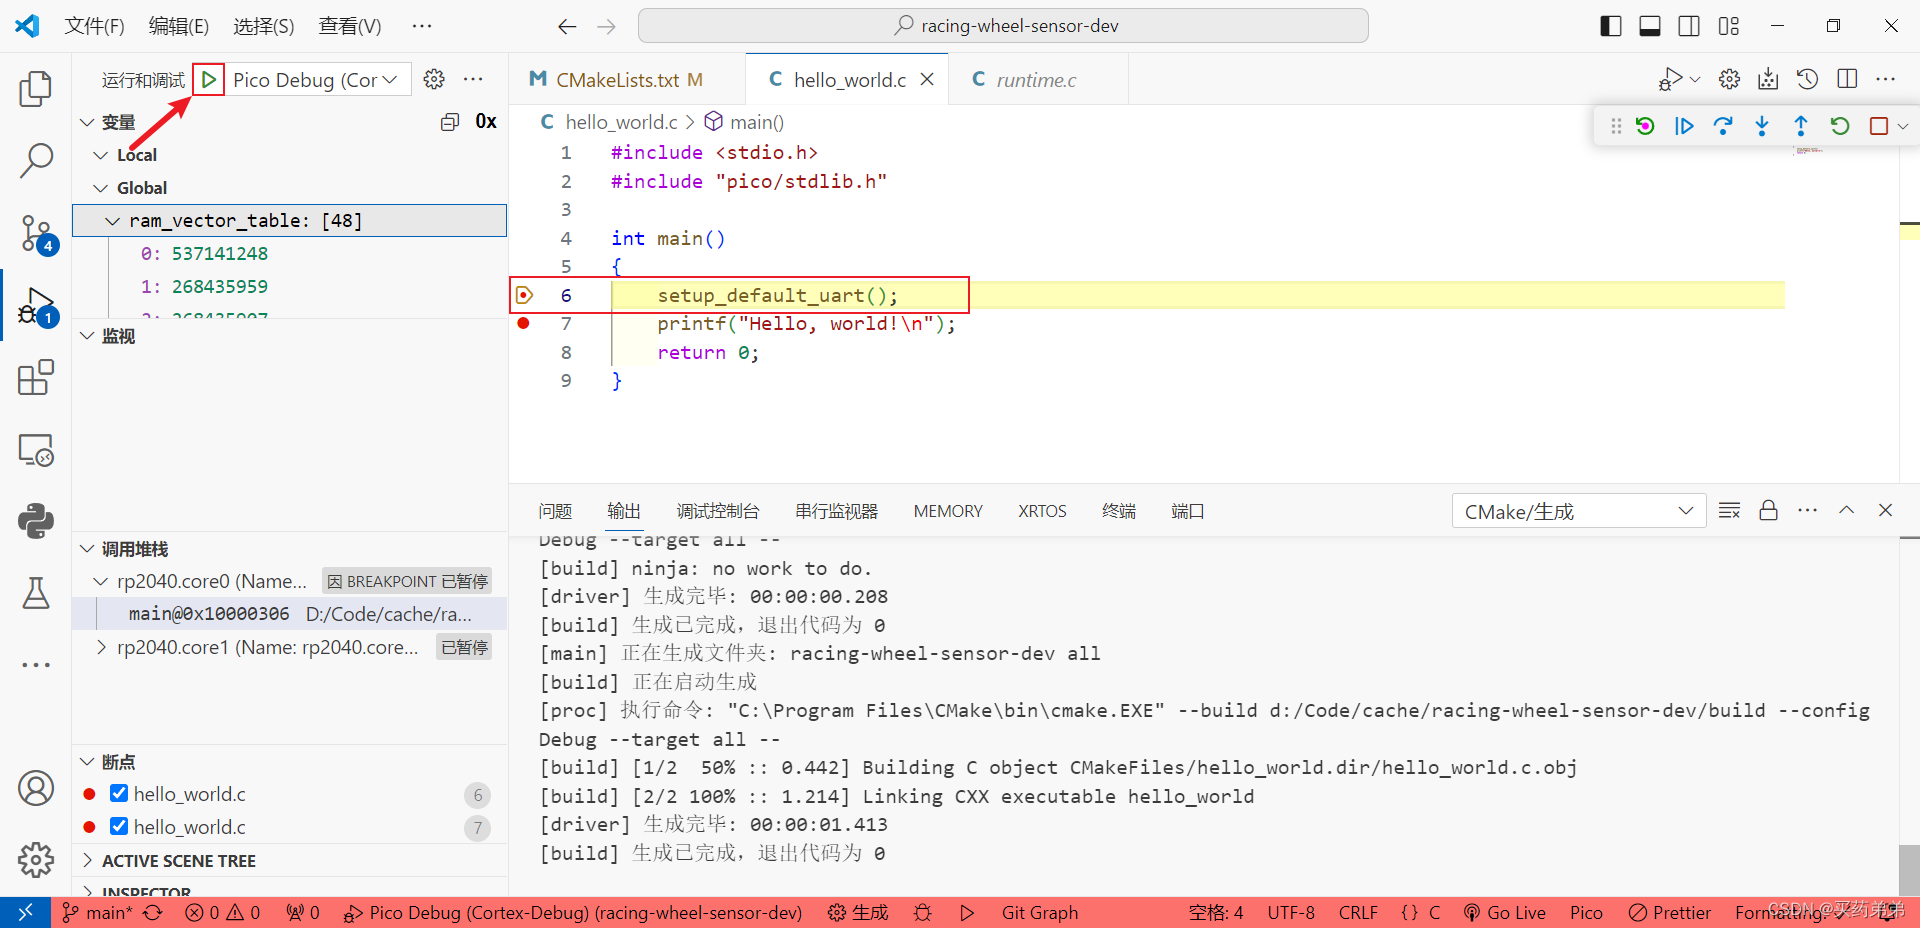The width and height of the screenshot is (1920, 928).
Task: Click the racing-wheel-sensor-dev search box
Action: coord(1003,25)
